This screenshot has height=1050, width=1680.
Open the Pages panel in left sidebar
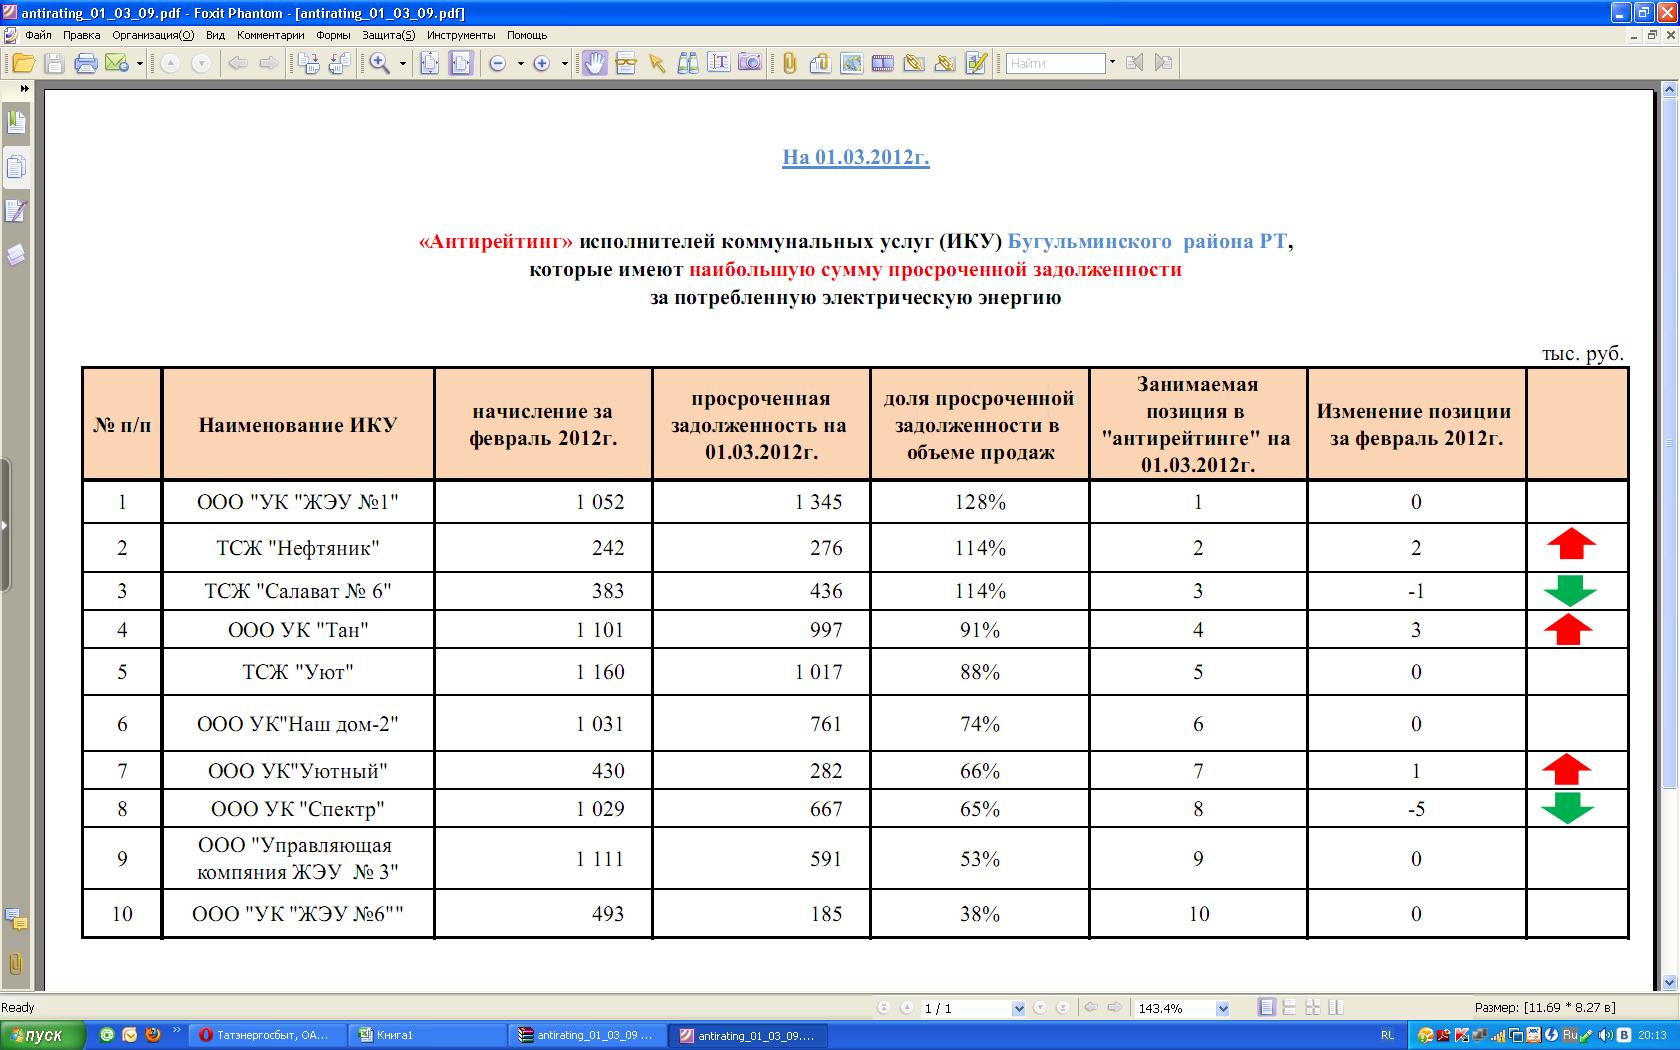pos(16,167)
